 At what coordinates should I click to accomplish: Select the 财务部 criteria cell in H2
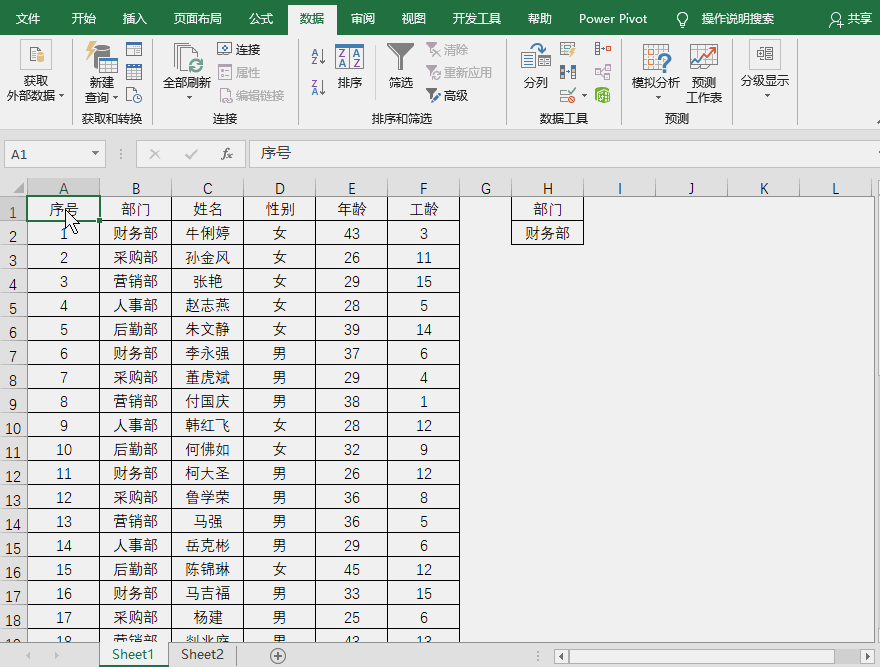coord(547,231)
